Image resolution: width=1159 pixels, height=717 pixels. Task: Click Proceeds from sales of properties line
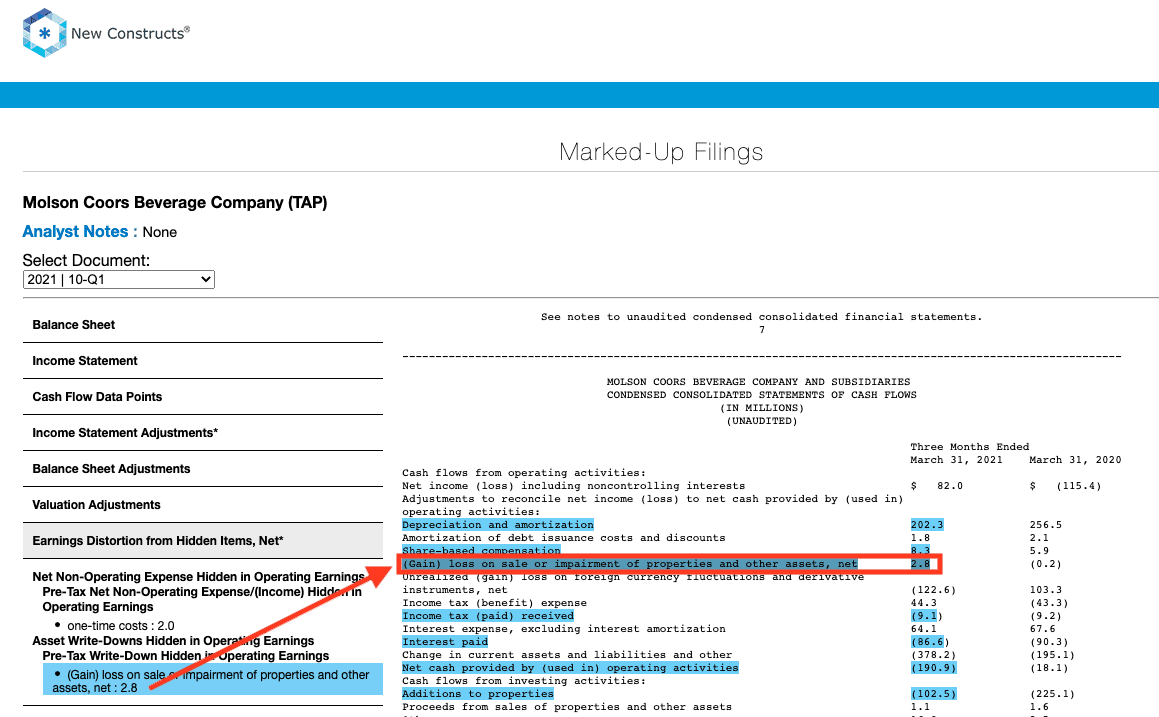pos(567,707)
